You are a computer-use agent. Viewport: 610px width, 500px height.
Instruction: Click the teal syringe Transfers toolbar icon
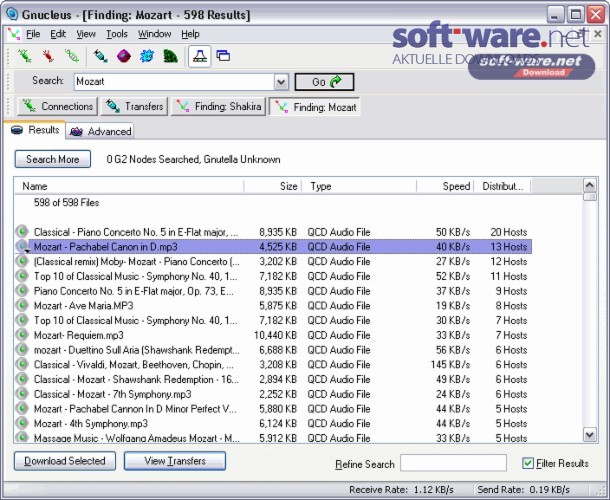[100, 56]
